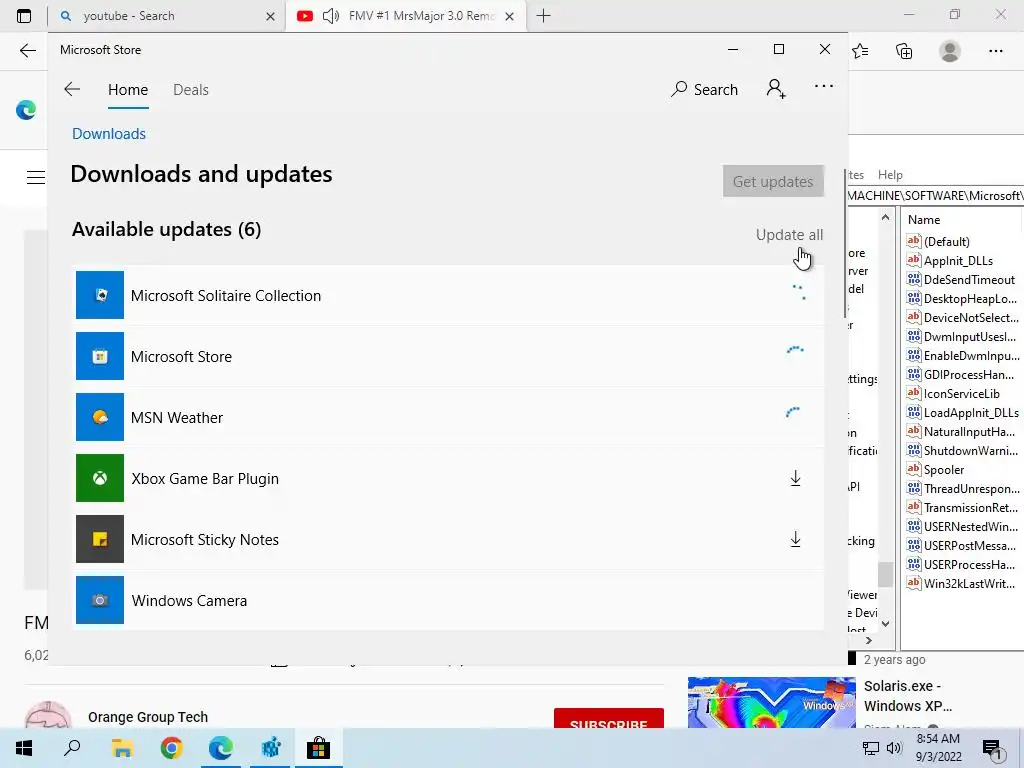Open a new Edge tab
Image resolution: width=1024 pixels, height=768 pixels.
point(543,16)
